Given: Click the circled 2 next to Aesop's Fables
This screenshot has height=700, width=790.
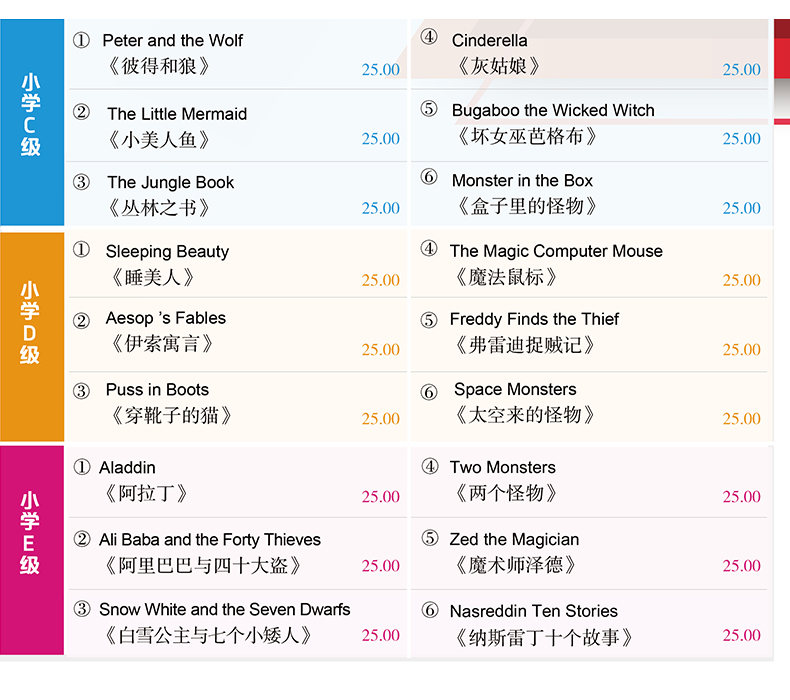Looking at the screenshot, I should coord(81,320).
